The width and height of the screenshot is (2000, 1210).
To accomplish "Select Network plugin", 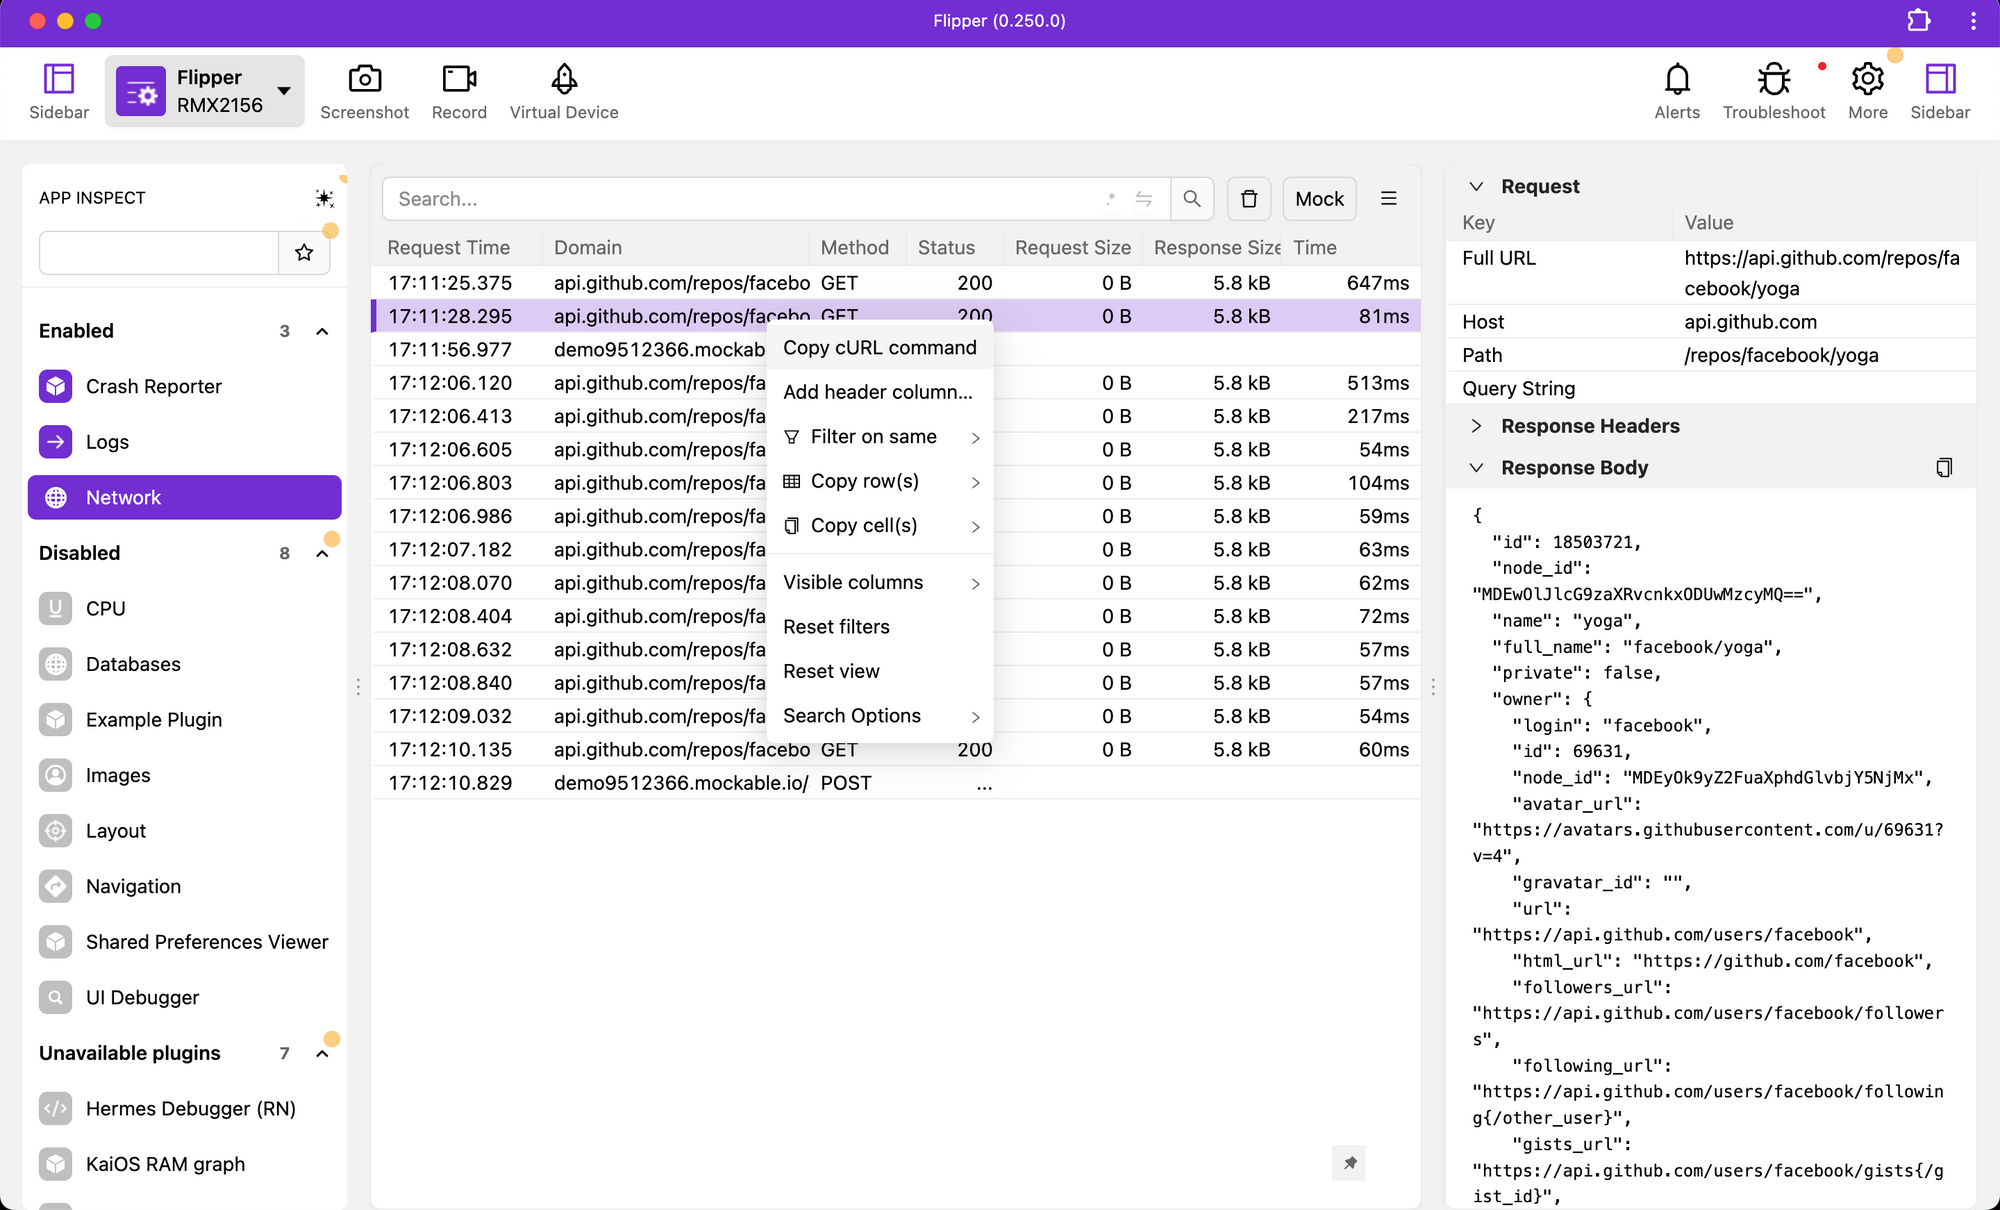I will 185,497.
